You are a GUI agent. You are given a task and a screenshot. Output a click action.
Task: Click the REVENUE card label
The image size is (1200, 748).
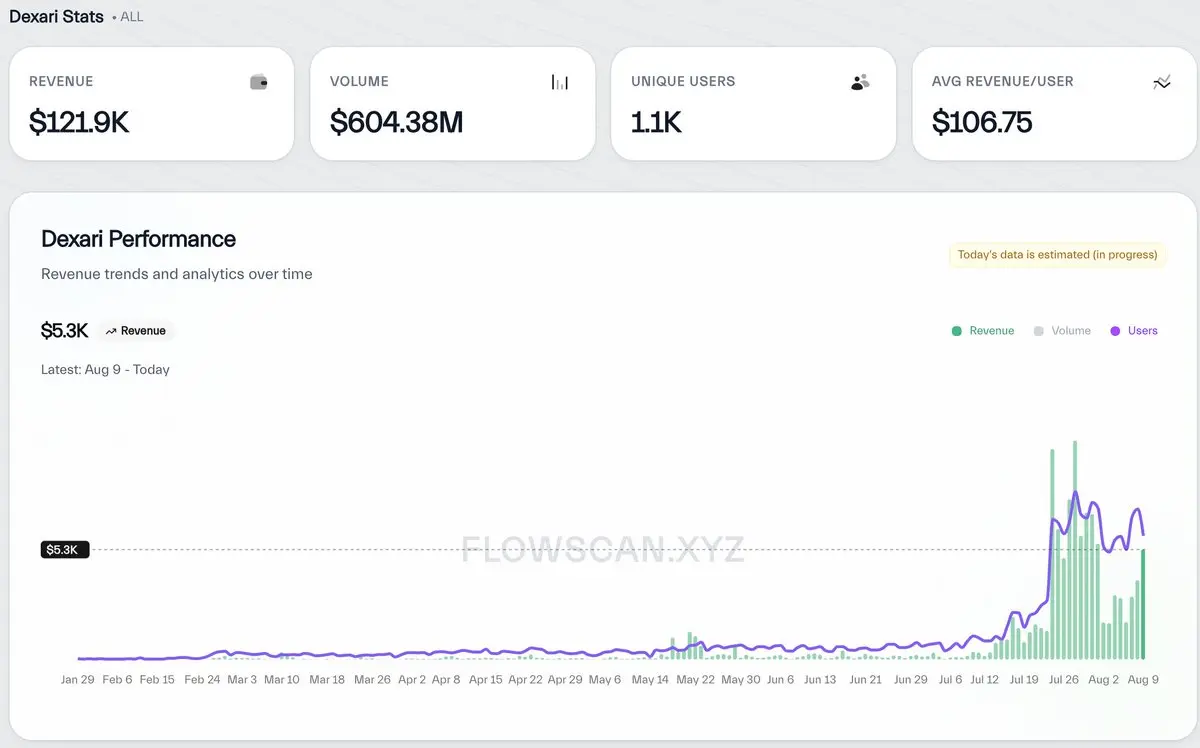click(x=61, y=82)
